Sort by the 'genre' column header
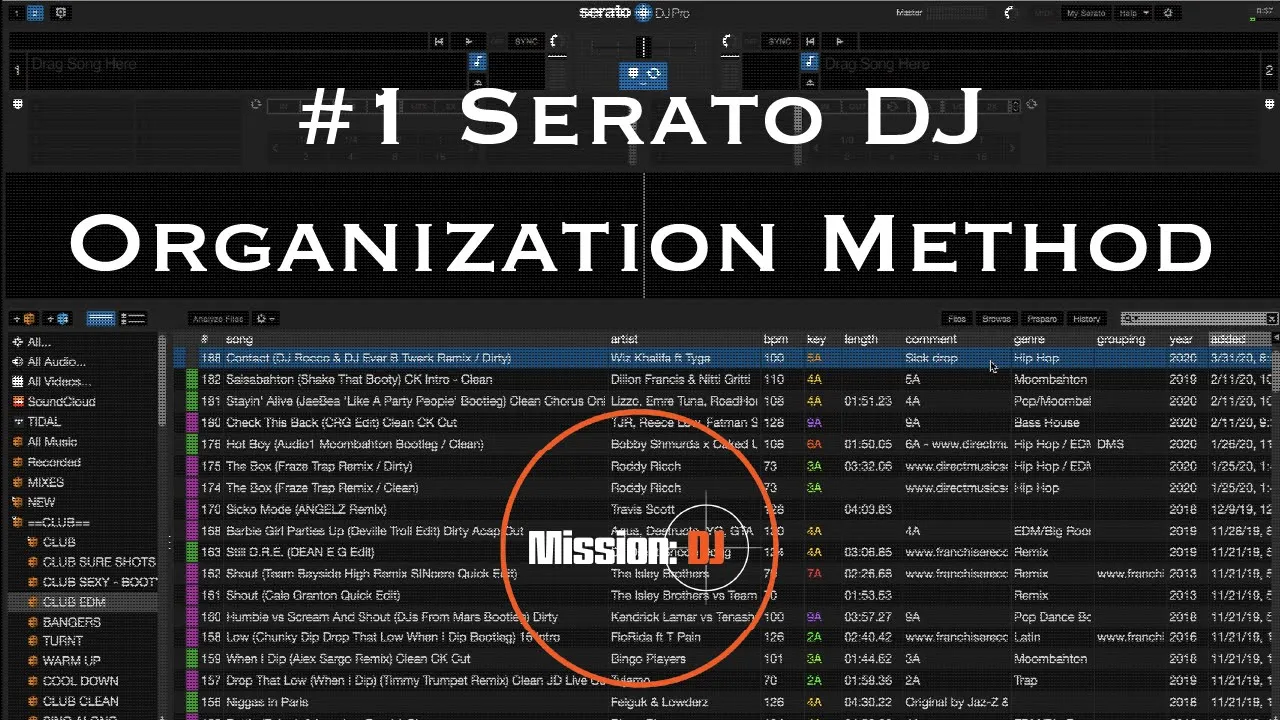This screenshot has width=1280, height=720. [1029, 340]
